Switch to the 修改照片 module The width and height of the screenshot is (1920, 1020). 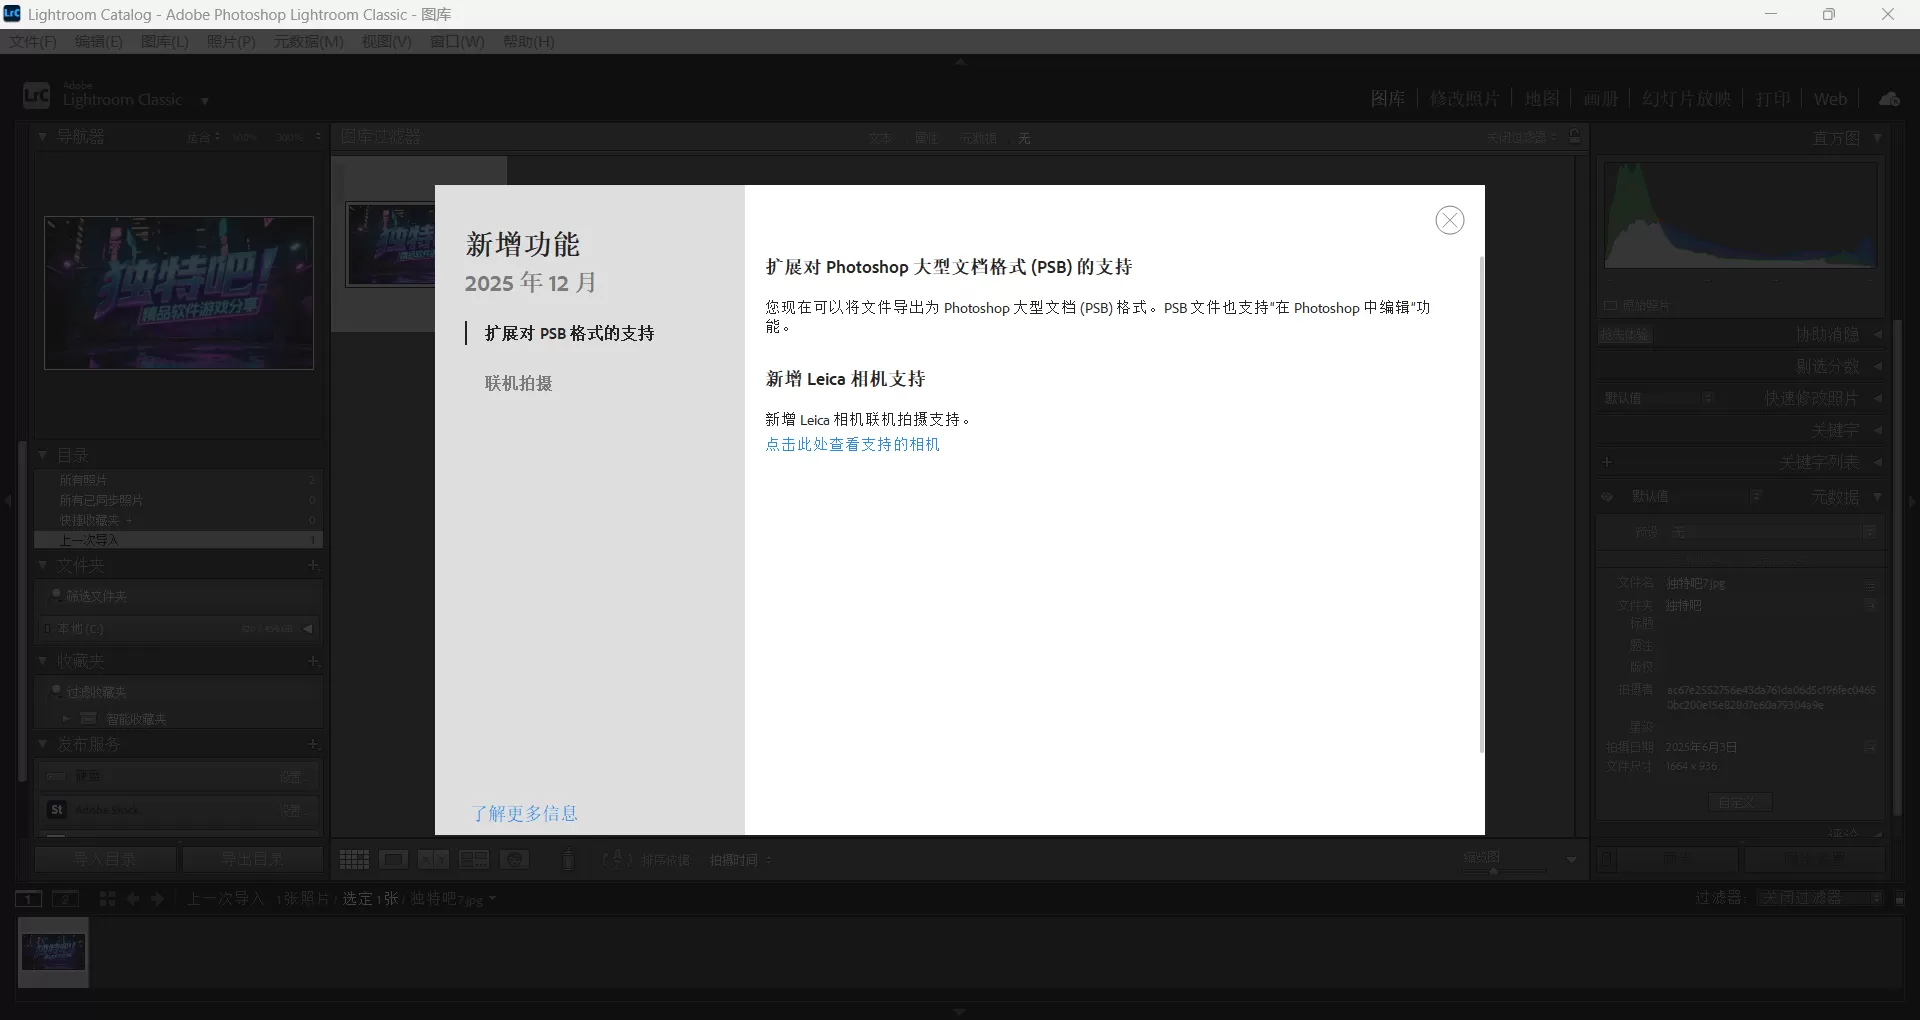tap(1465, 98)
